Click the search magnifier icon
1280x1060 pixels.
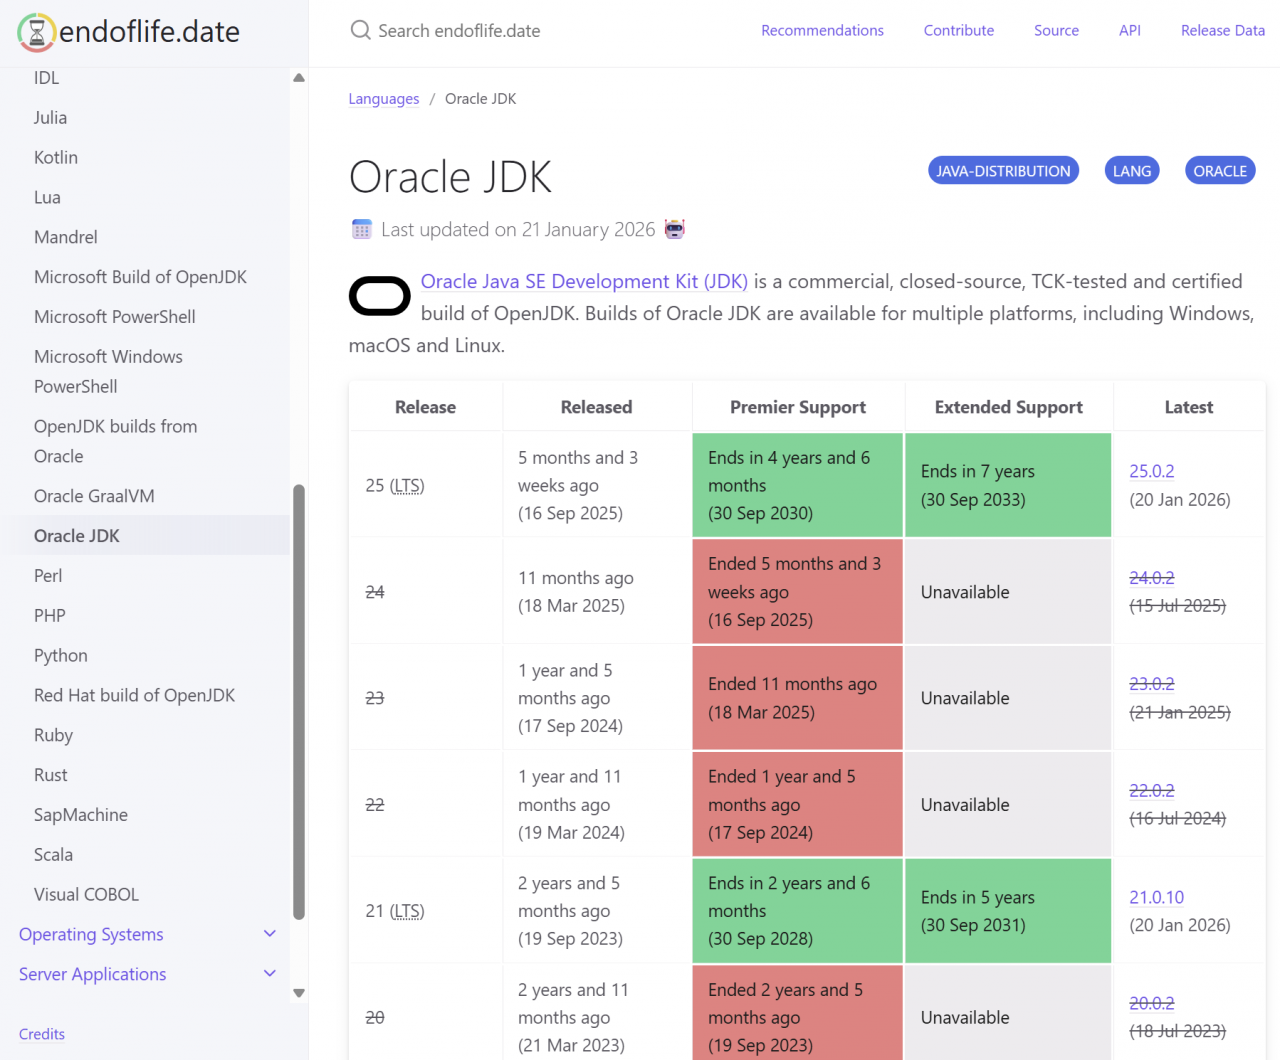pyautogui.click(x=360, y=30)
